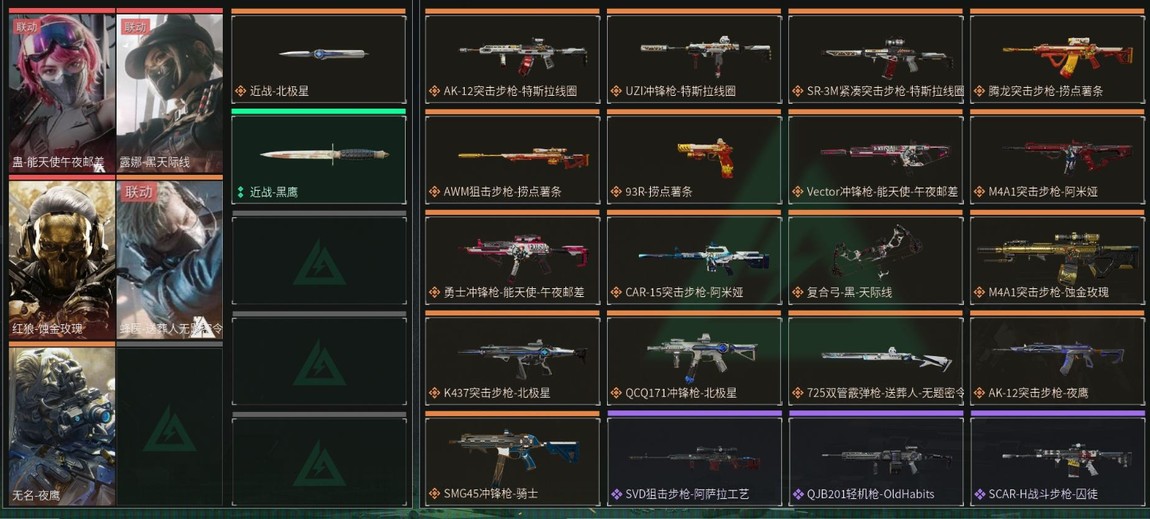
Task: Open the 红狼-蚀金玫瑰 operator portrait
Action: tap(62, 260)
